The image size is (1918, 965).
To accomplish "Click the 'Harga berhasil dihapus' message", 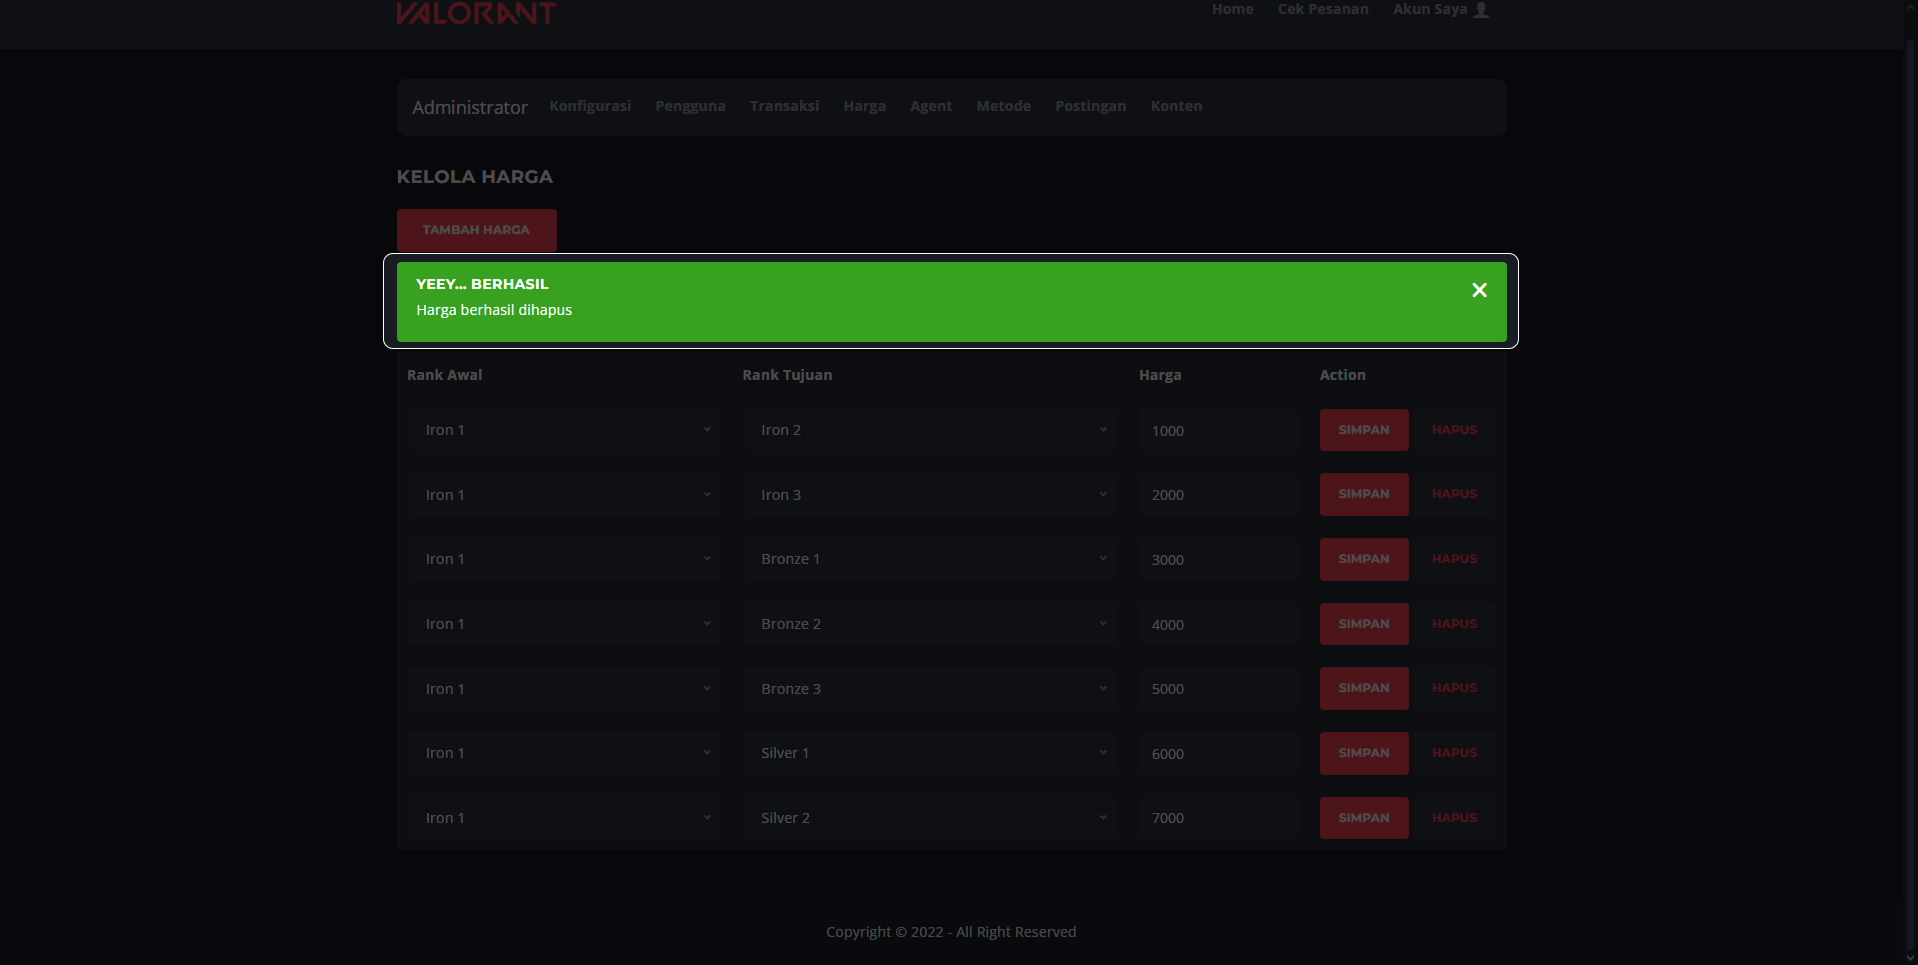I will coord(494,310).
